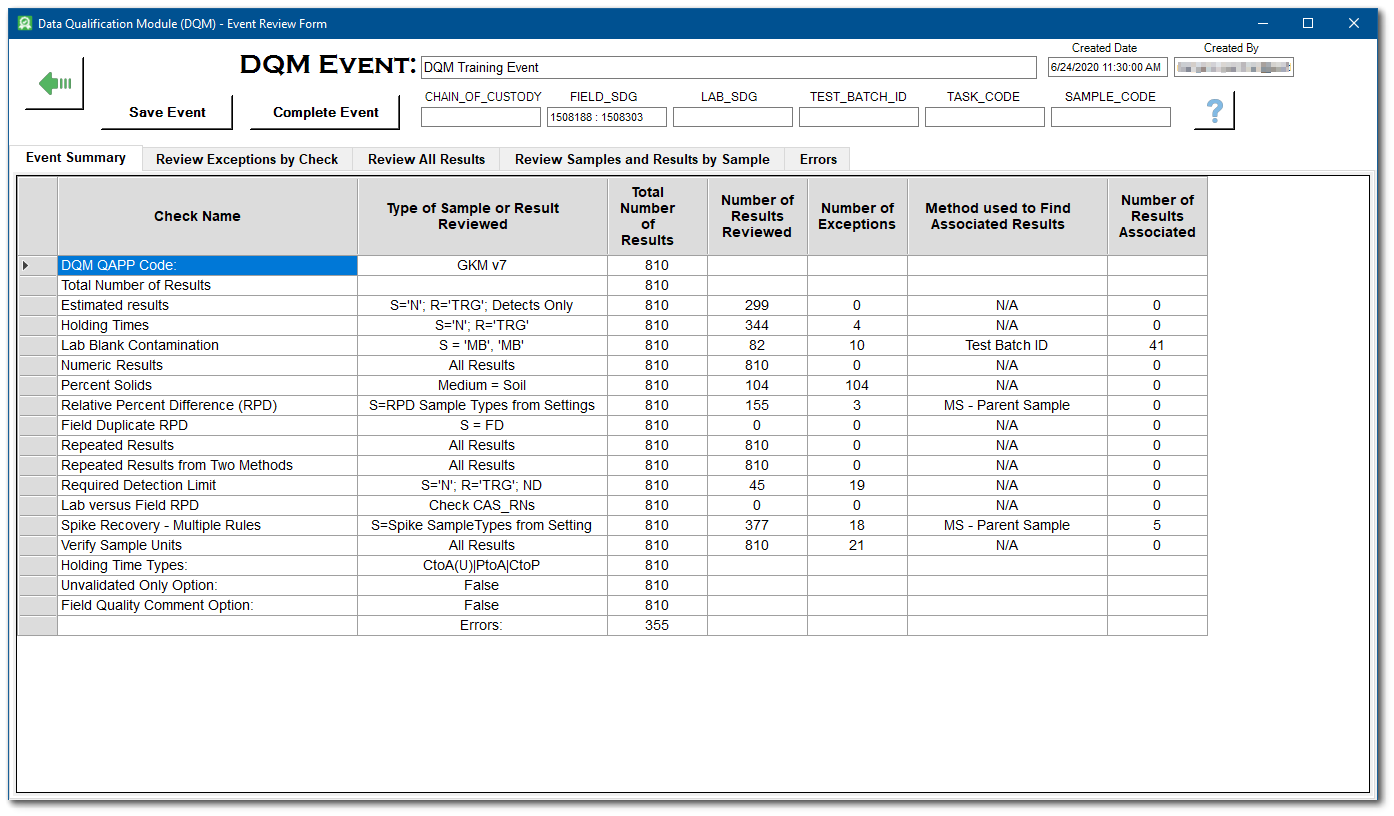Click the 41 associated results cell
The image size is (1394, 816).
[x=1157, y=345]
